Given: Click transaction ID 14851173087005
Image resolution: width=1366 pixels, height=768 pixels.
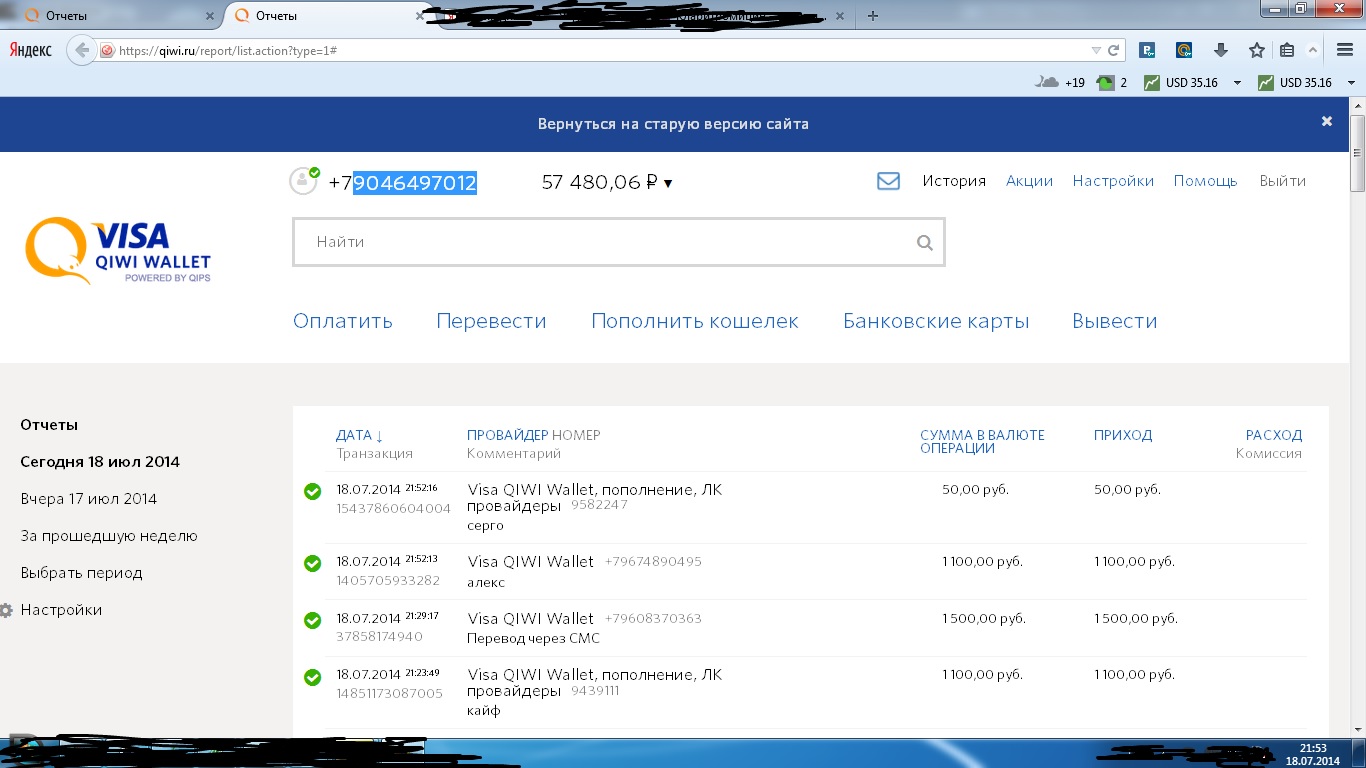Looking at the screenshot, I should pos(389,693).
